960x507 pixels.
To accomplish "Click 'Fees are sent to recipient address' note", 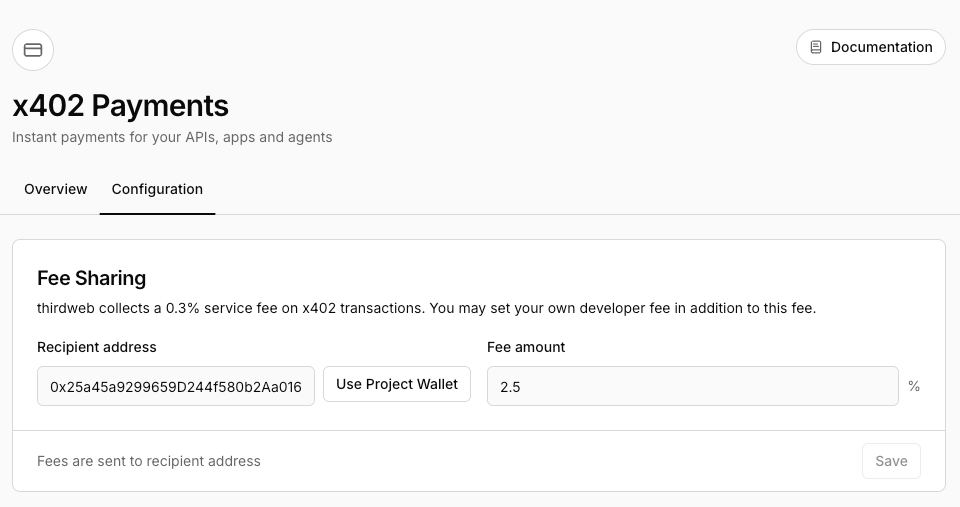I will click(x=149, y=461).
